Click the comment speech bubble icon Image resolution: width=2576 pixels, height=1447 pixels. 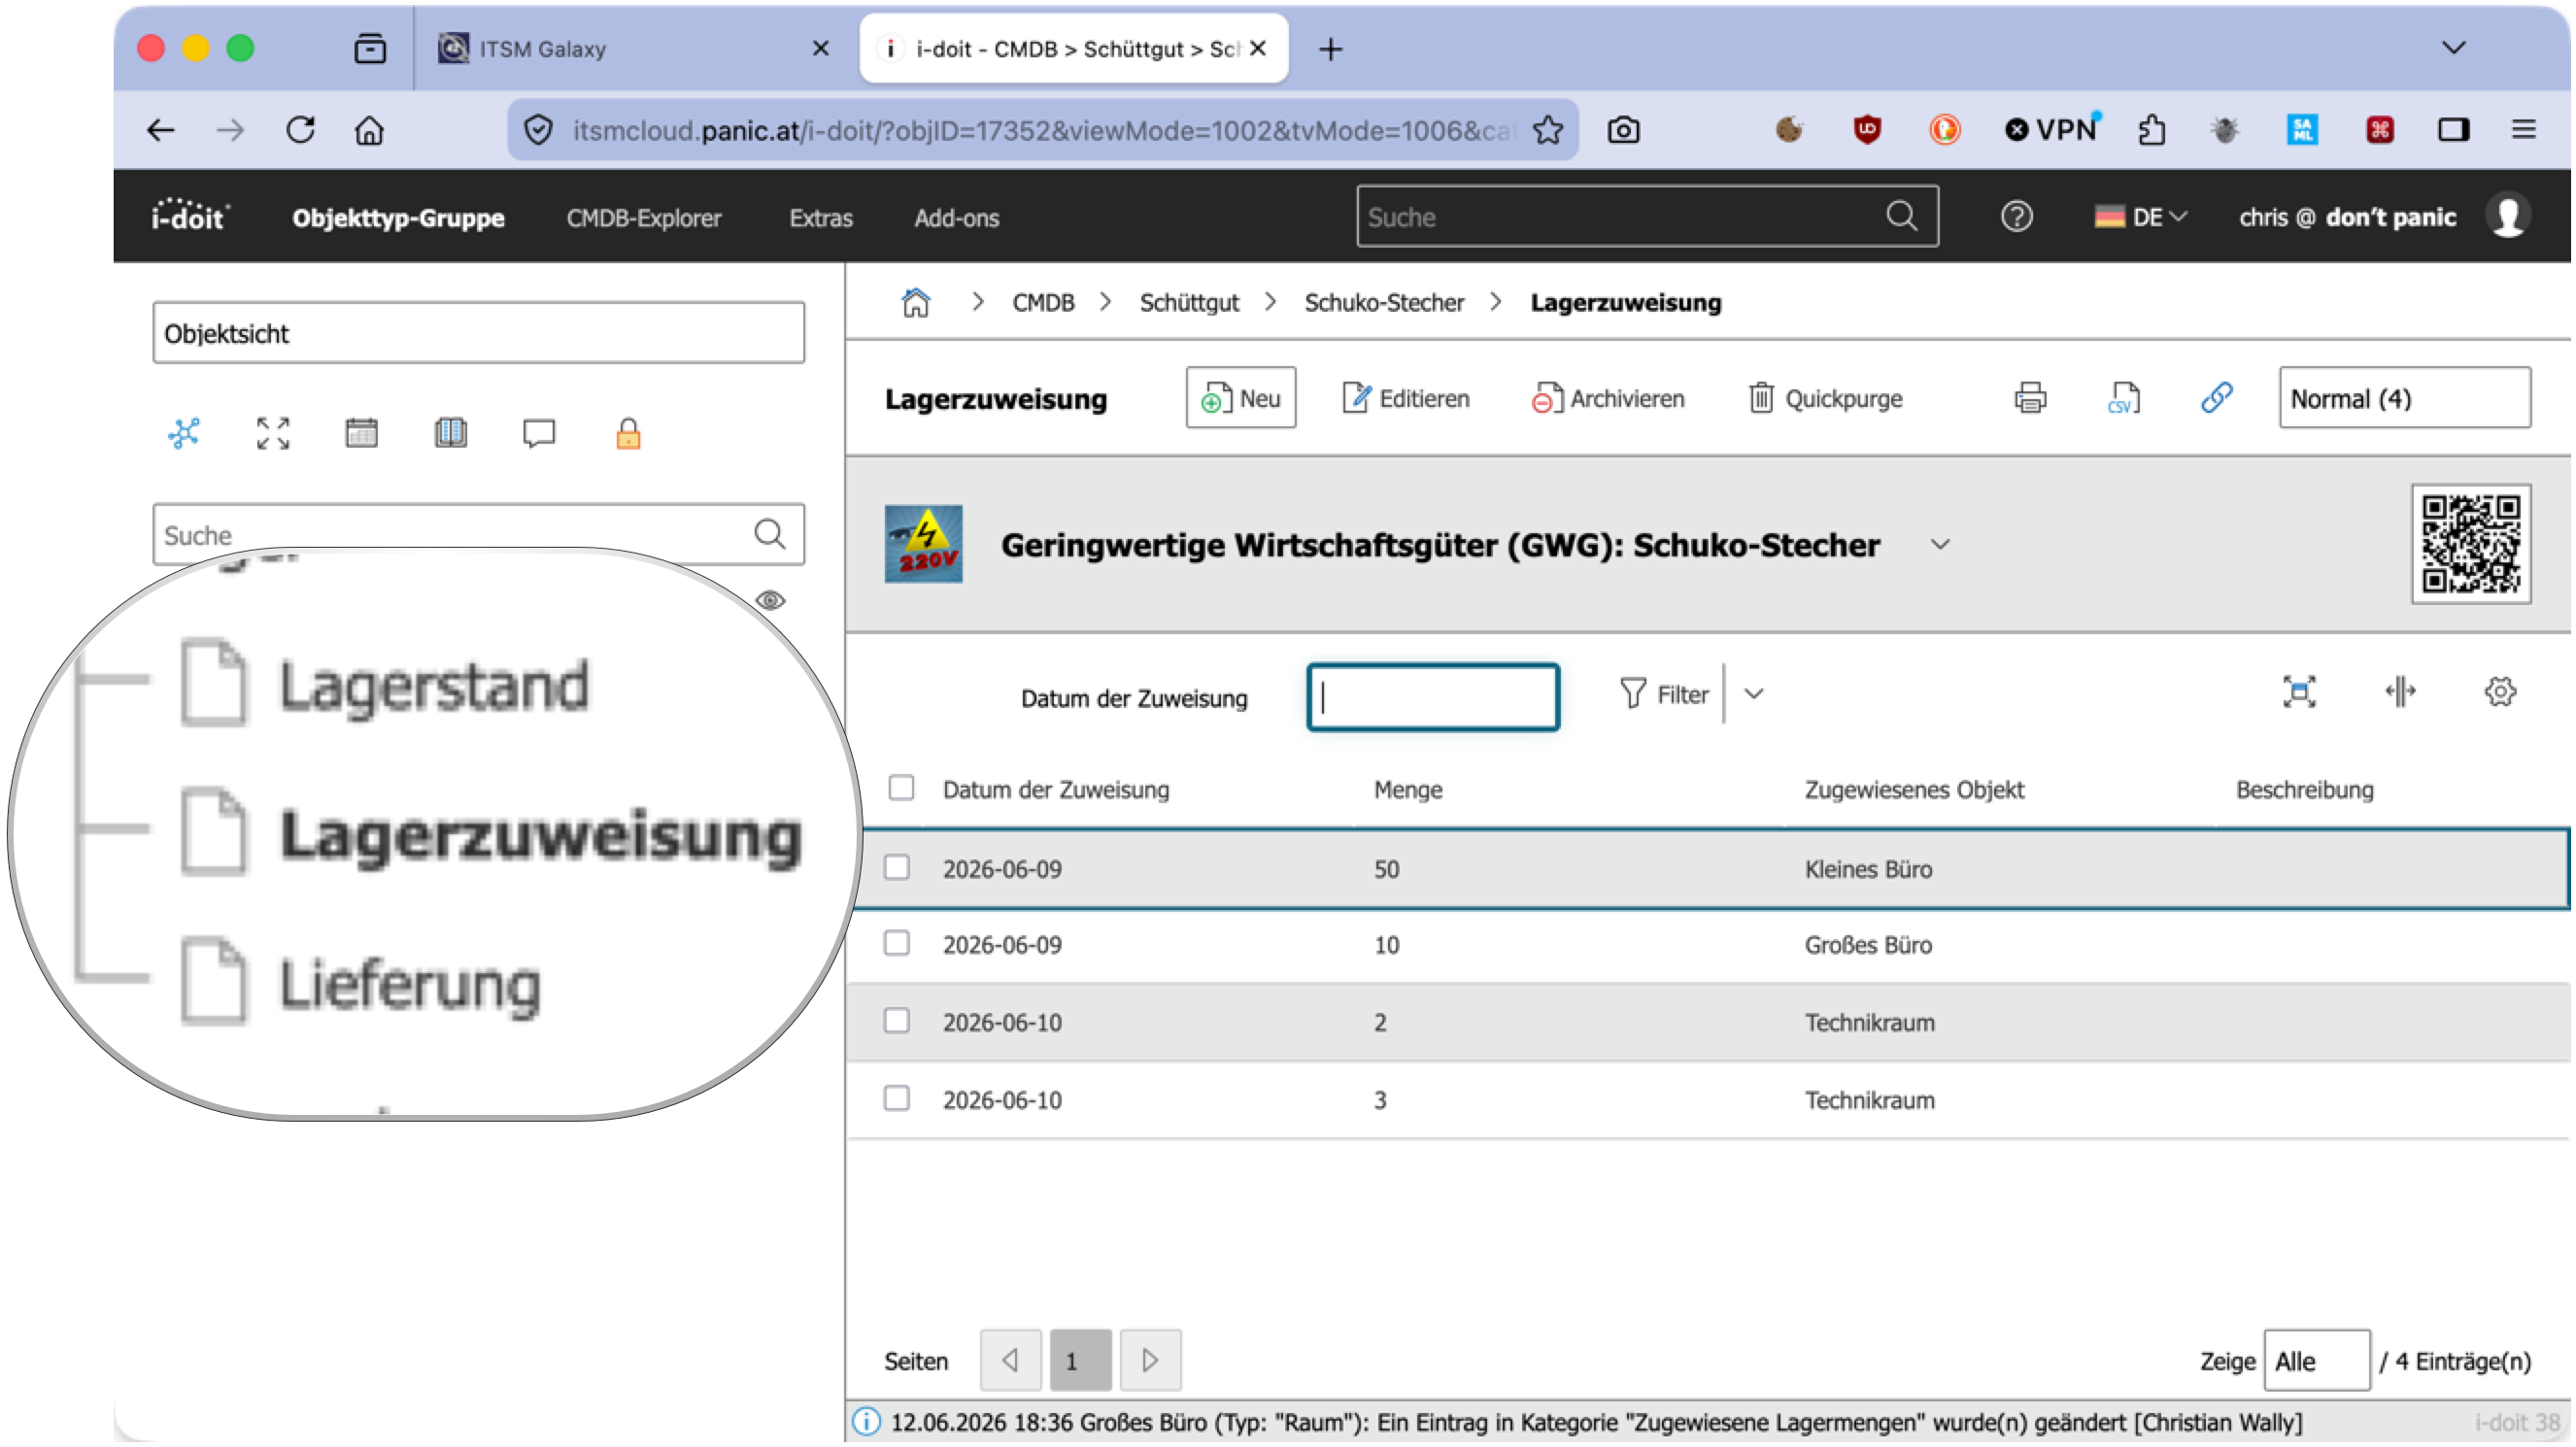(539, 433)
